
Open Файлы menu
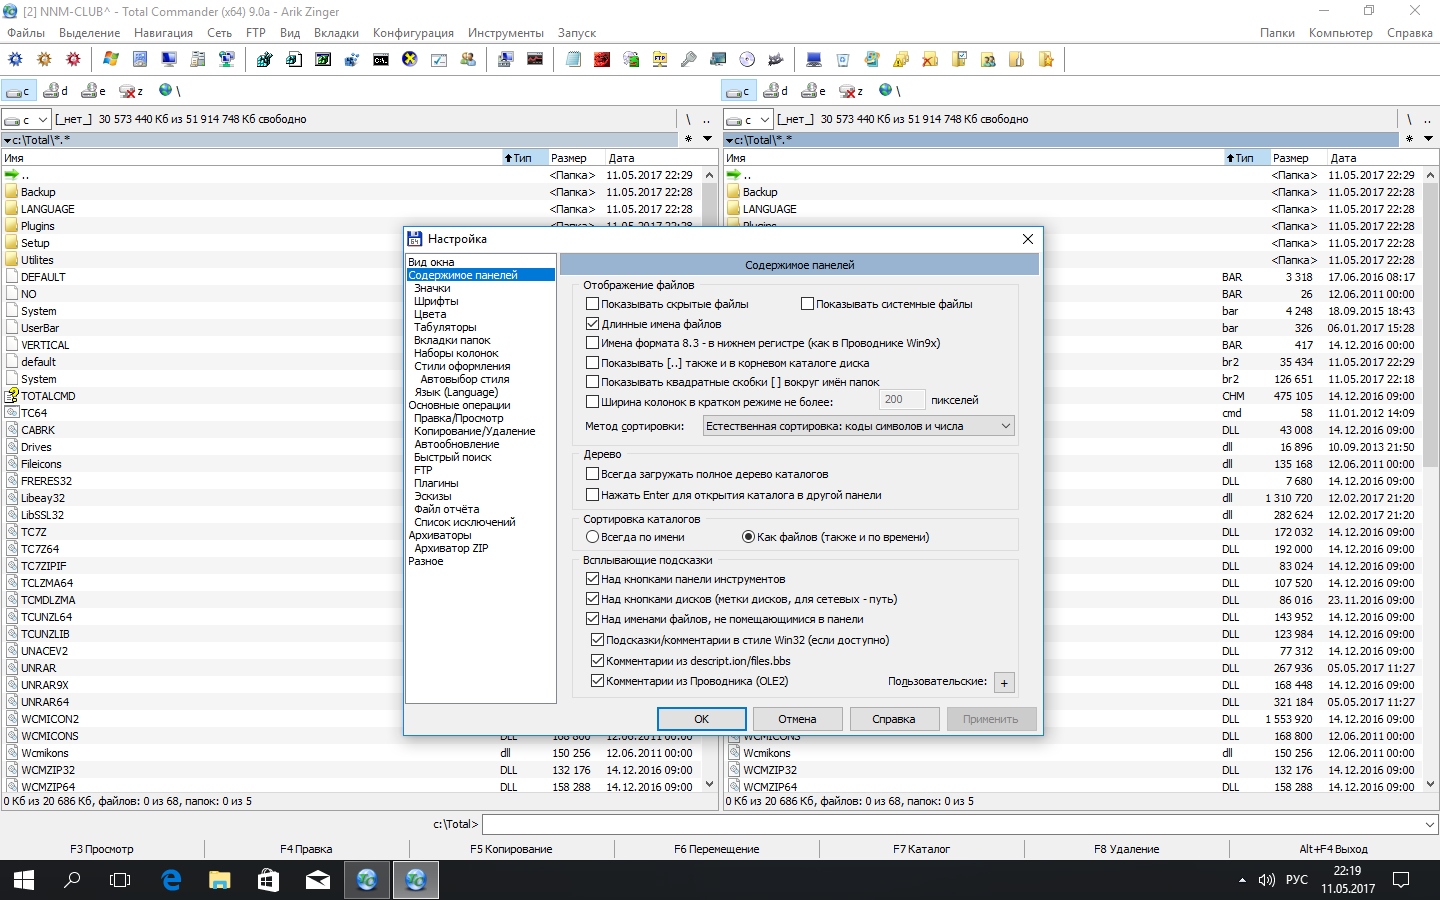pos(26,33)
